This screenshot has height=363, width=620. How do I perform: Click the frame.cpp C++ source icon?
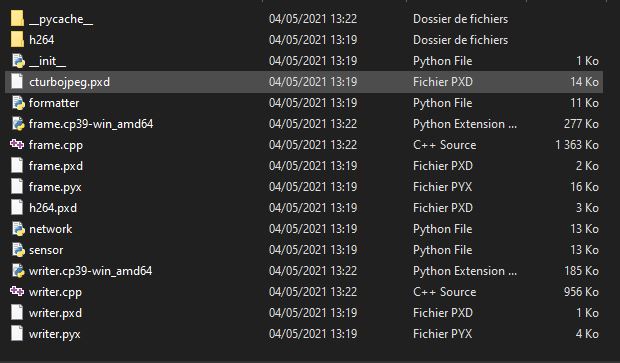click(x=17, y=144)
